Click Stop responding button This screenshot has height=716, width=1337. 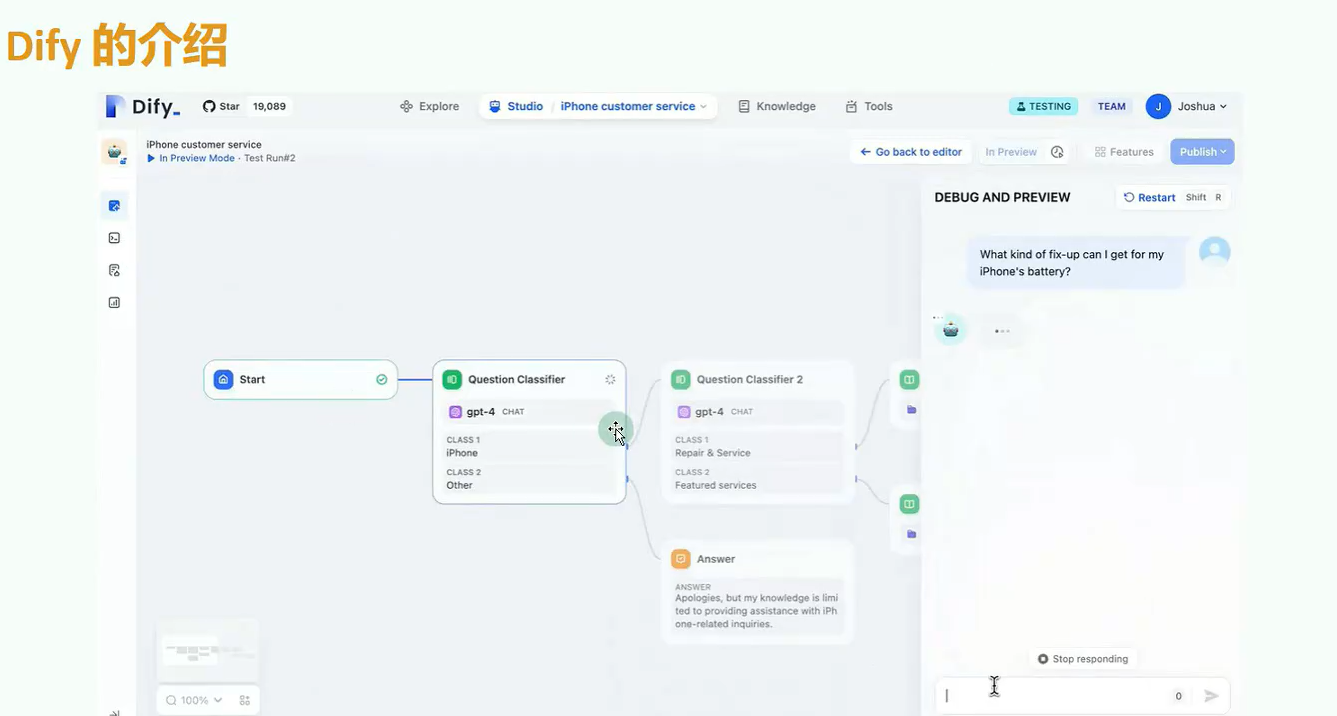pyautogui.click(x=1083, y=659)
